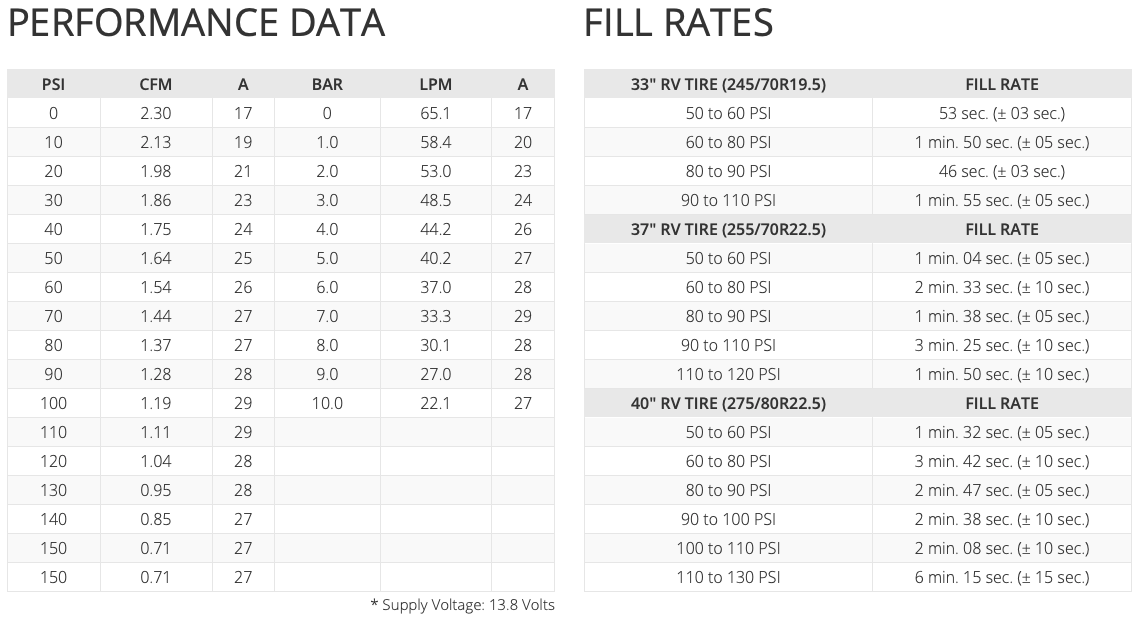Select the BAR column header

[x=327, y=84]
